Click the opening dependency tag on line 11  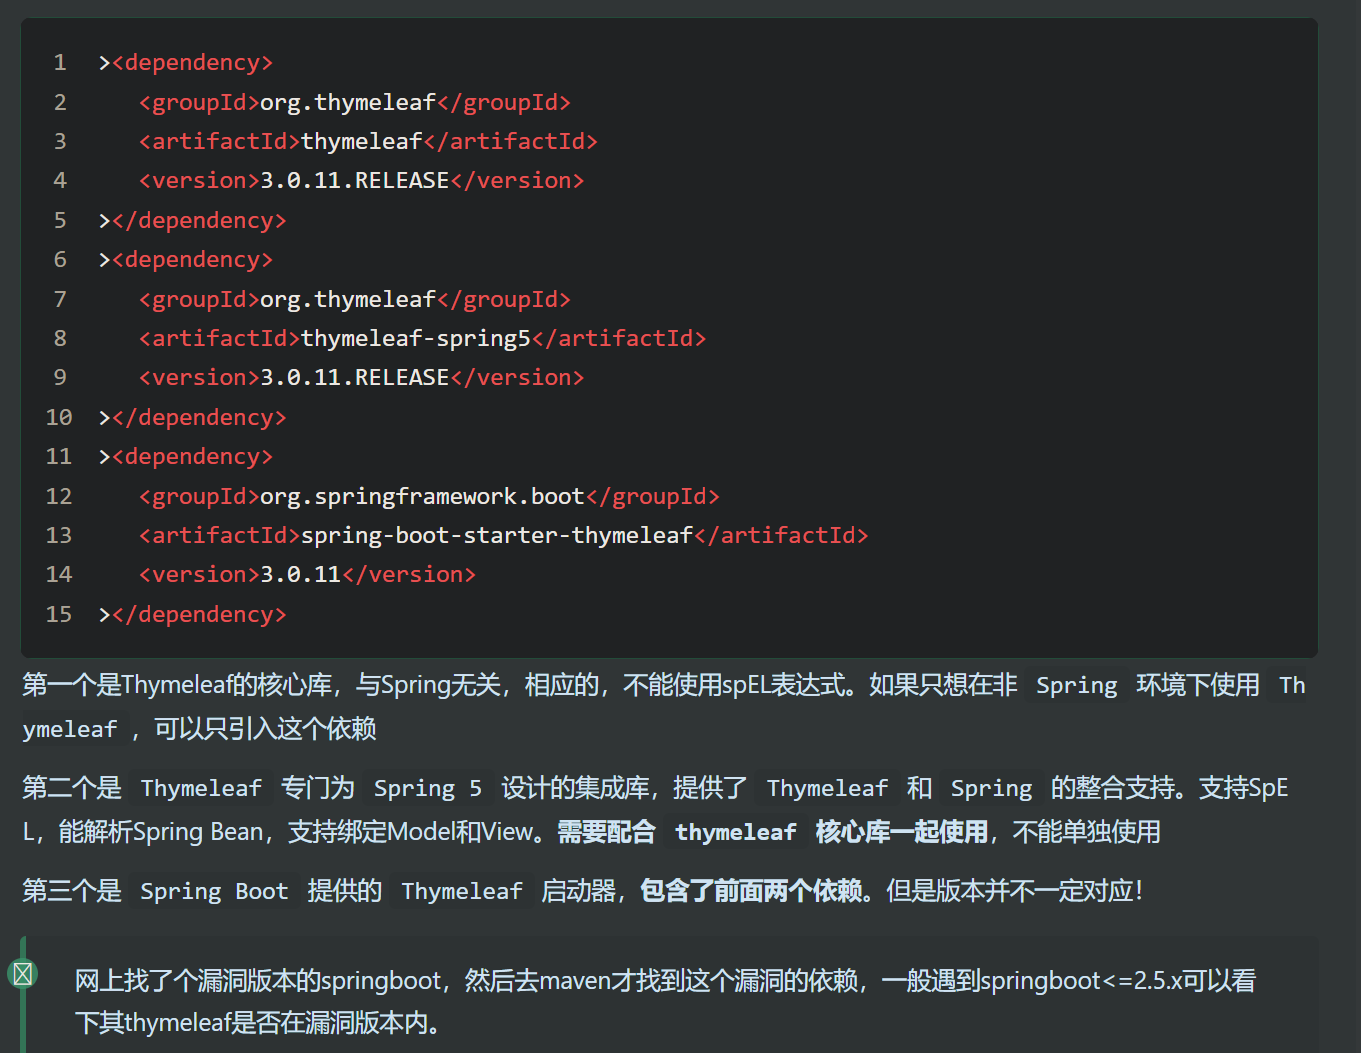point(192,457)
